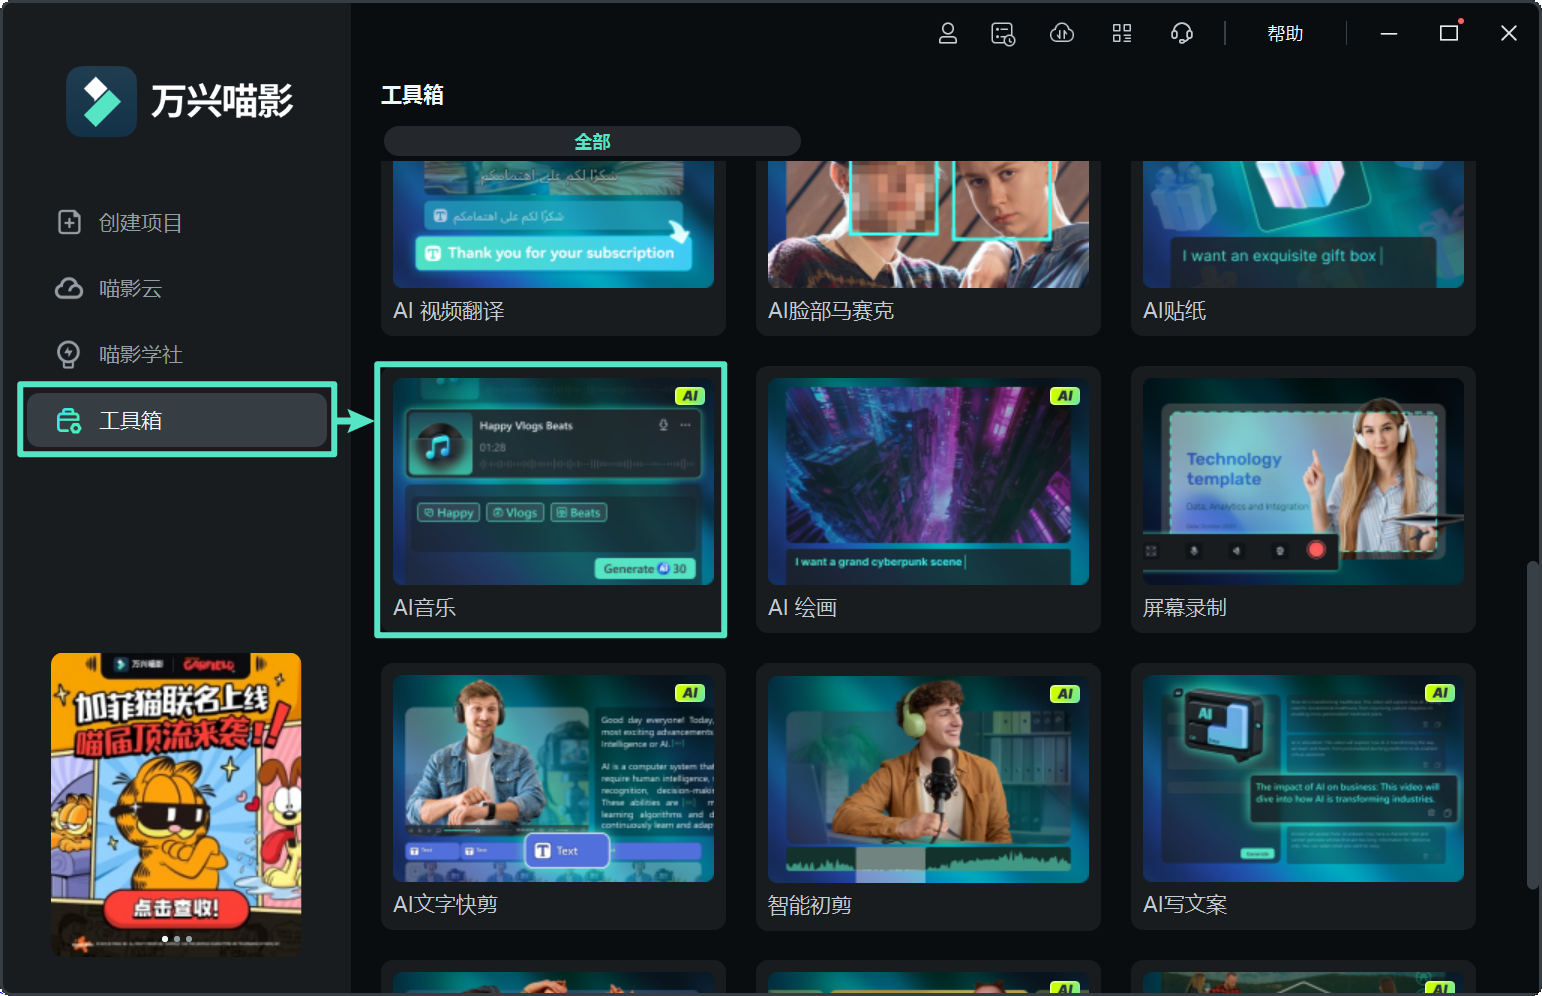Image resolution: width=1542 pixels, height=996 pixels.
Task: Open the AI音乐 tool card
Action: (551, 480)
